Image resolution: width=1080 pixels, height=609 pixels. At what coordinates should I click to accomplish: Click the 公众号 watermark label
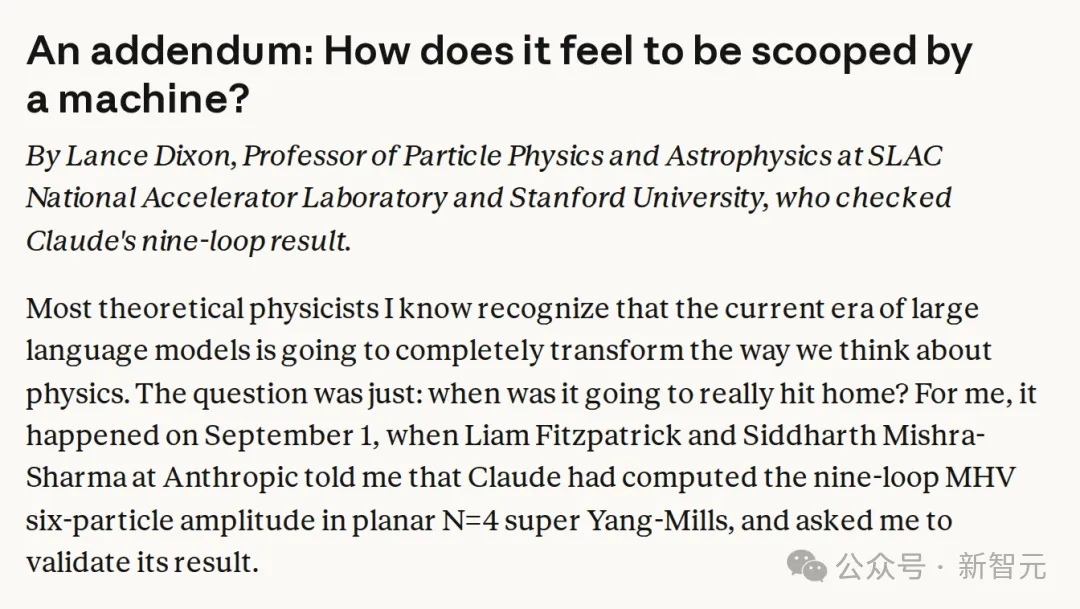(881, 567)
